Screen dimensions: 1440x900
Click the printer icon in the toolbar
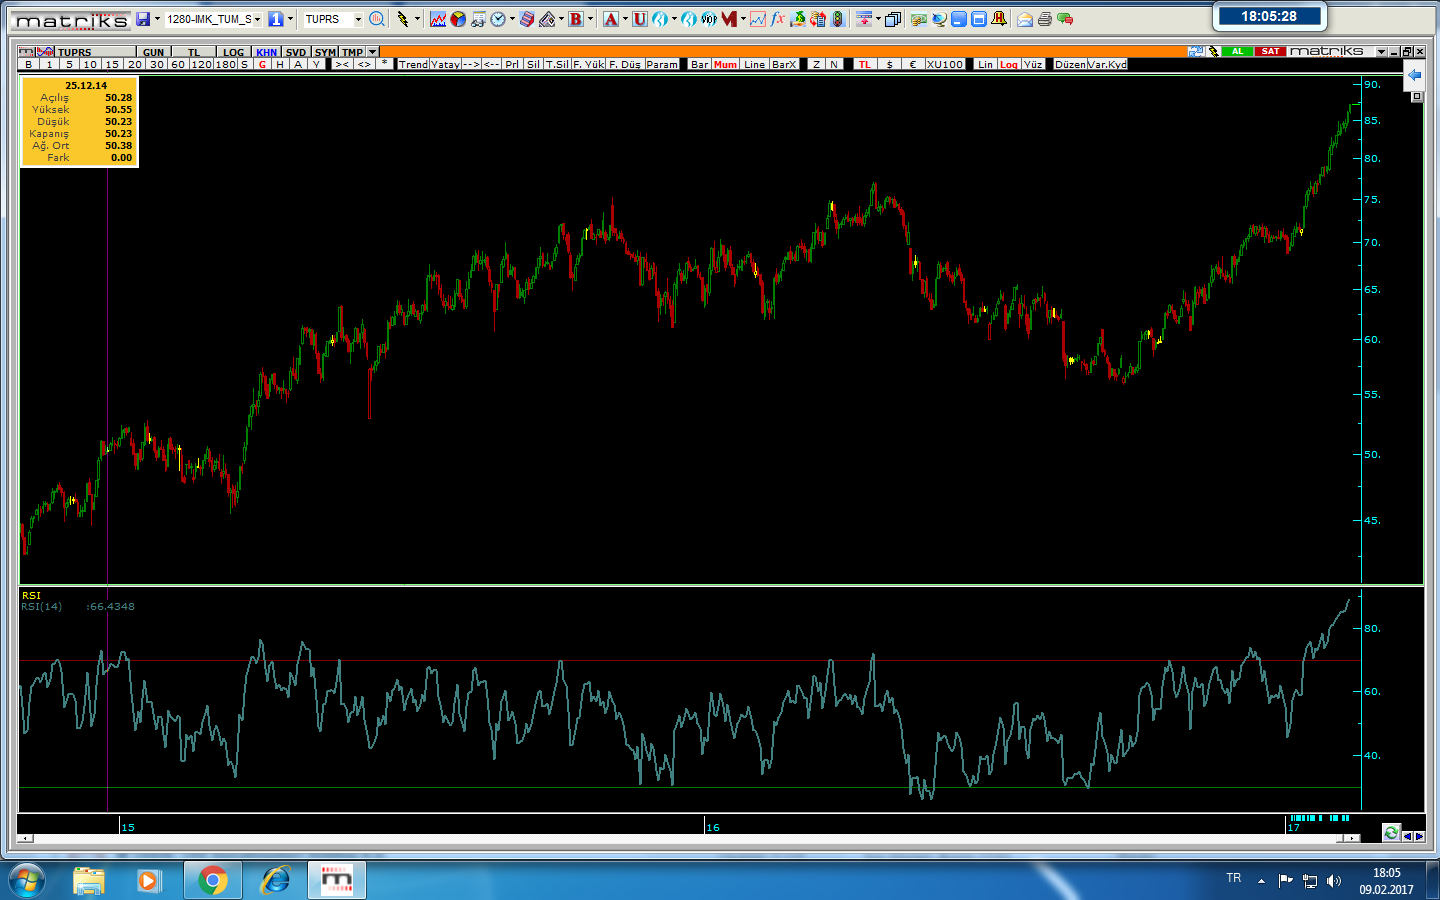[1045, 19]
